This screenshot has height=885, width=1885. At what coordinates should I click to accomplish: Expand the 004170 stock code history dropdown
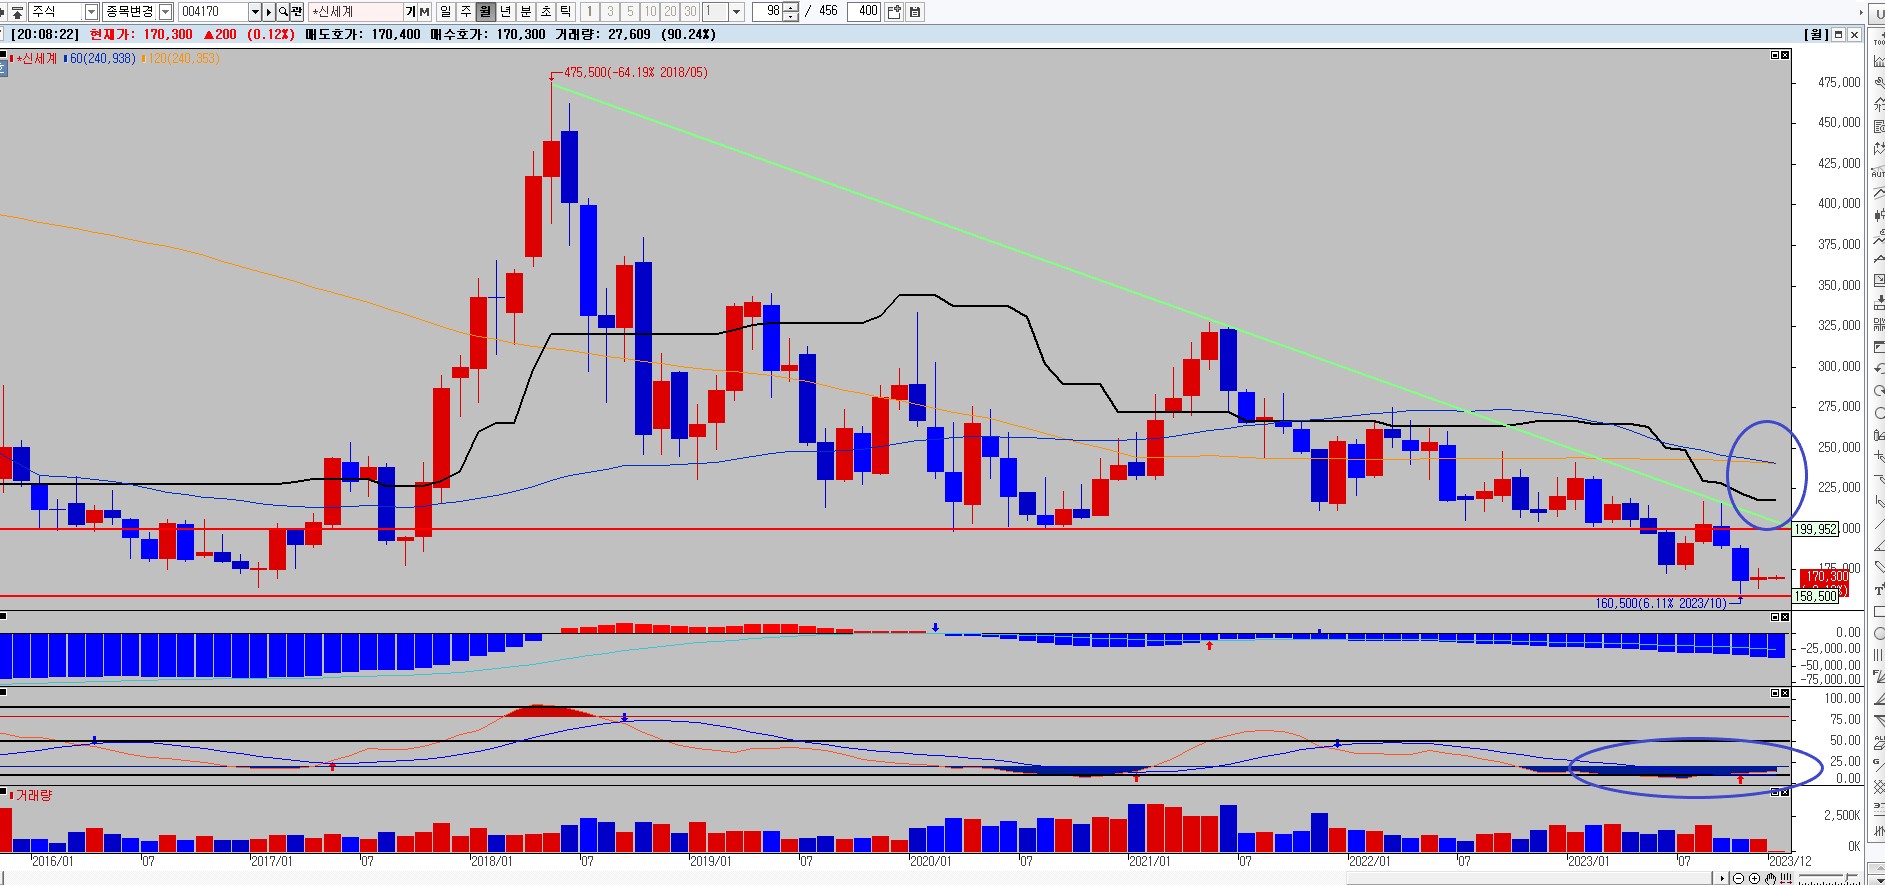pyautogui.click(x=255, y=11)
